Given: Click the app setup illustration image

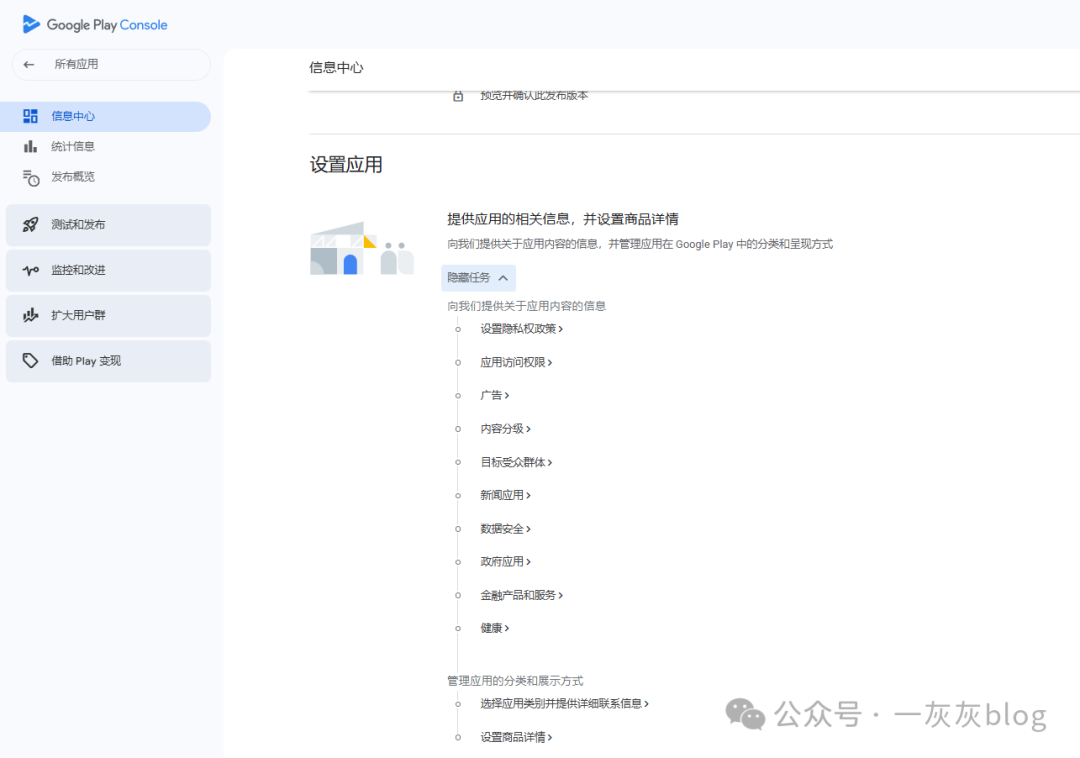Looking at the screenshot, I should pyautogui.click(x=362, y=245).
